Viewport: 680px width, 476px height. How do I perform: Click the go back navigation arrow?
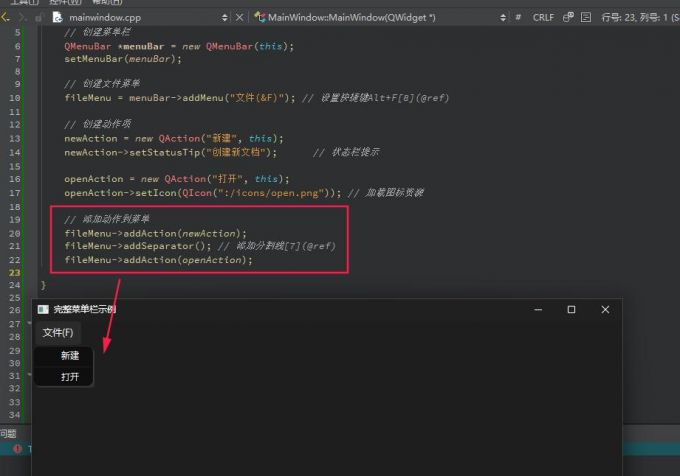point(5,17)
